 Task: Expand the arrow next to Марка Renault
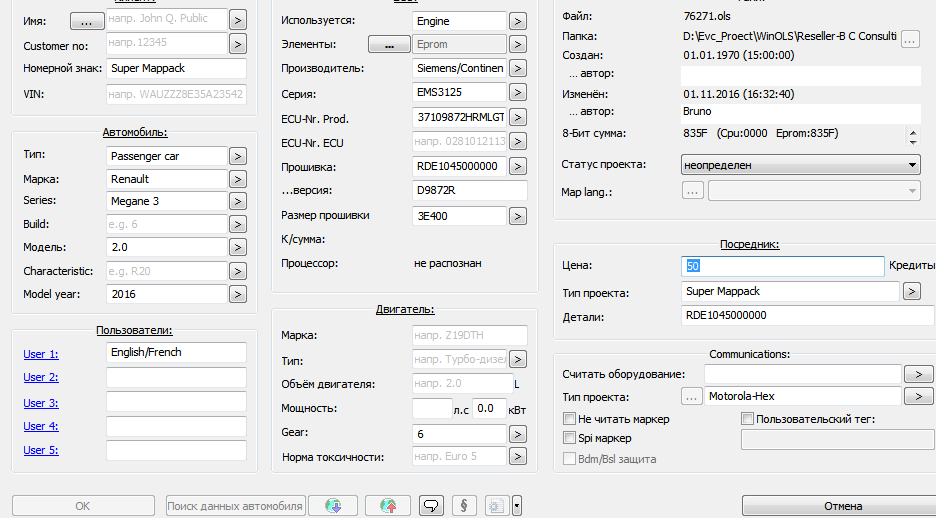coord(238,179)
